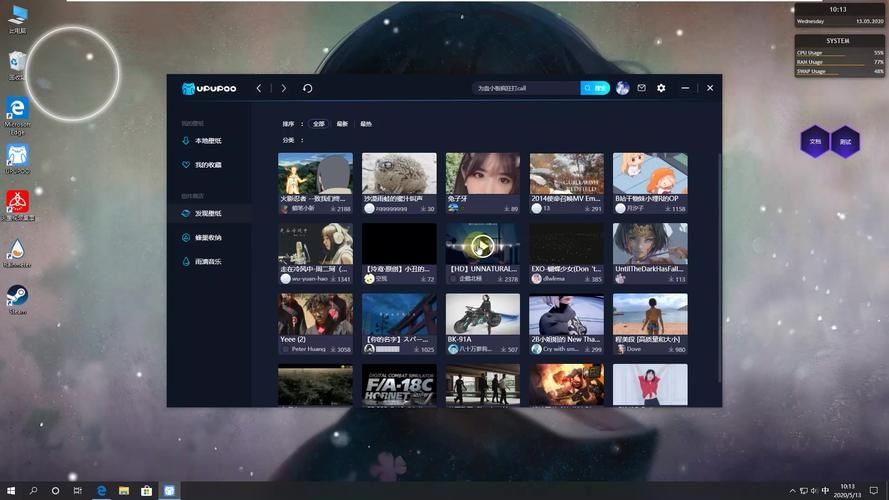Image resolution: width=889 pixels, height=500 pixels.
Task: Open the red-shirt dancer thumbnail
Action: coord(650,385)
